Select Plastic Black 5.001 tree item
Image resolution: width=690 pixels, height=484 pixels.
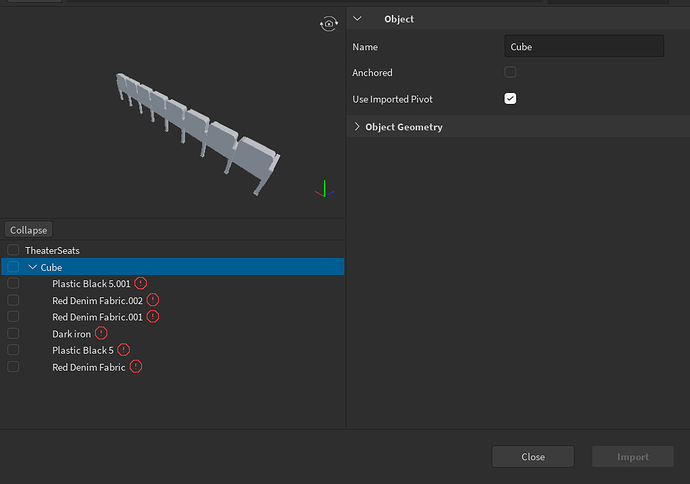91,284
